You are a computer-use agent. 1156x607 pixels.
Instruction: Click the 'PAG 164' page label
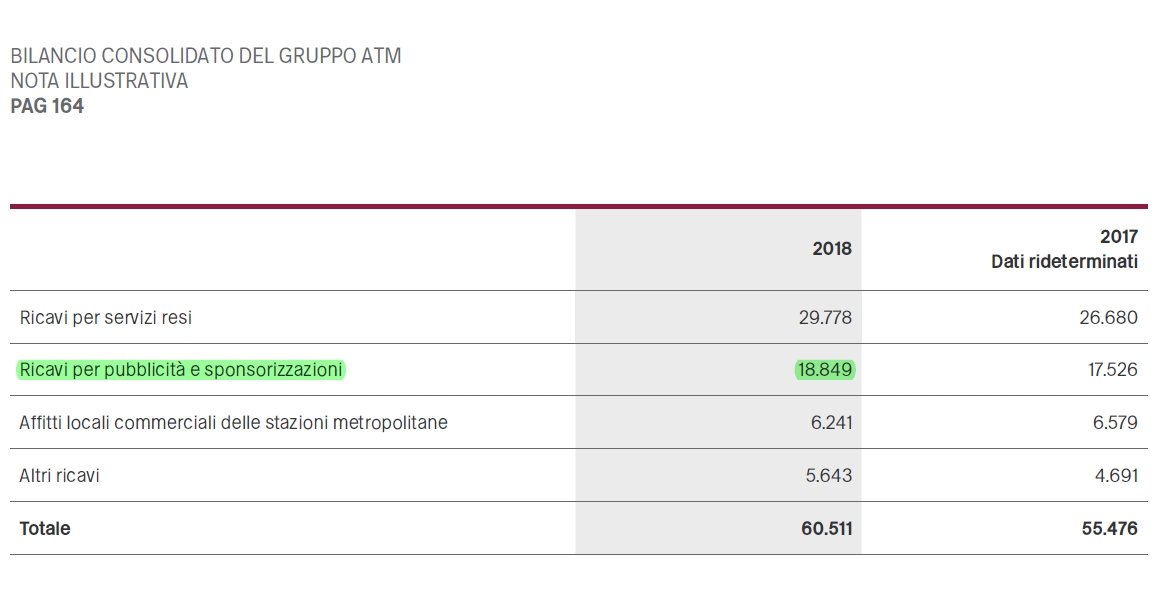click(47, 106)
